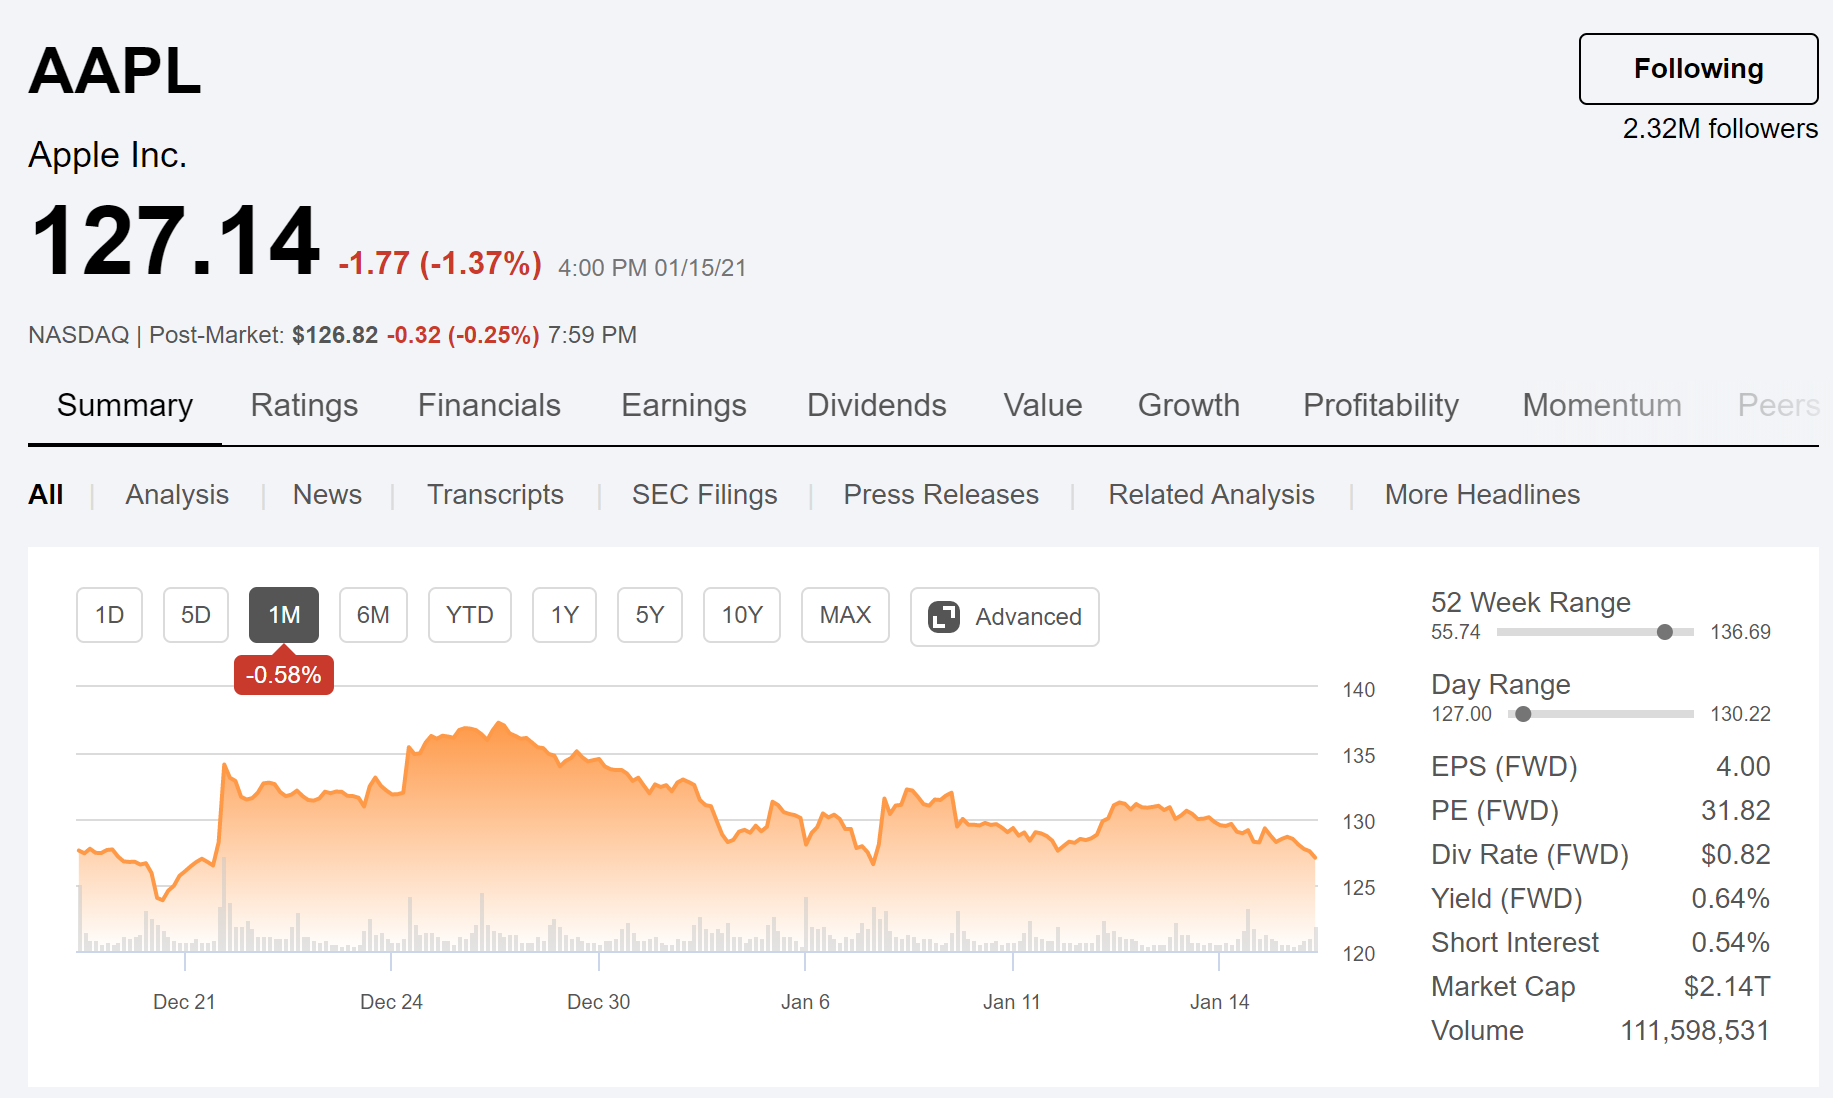Viewport: 1833px width, 1098px height.
Task: Open the Dividends tab
Action: (x=877, y=405)
